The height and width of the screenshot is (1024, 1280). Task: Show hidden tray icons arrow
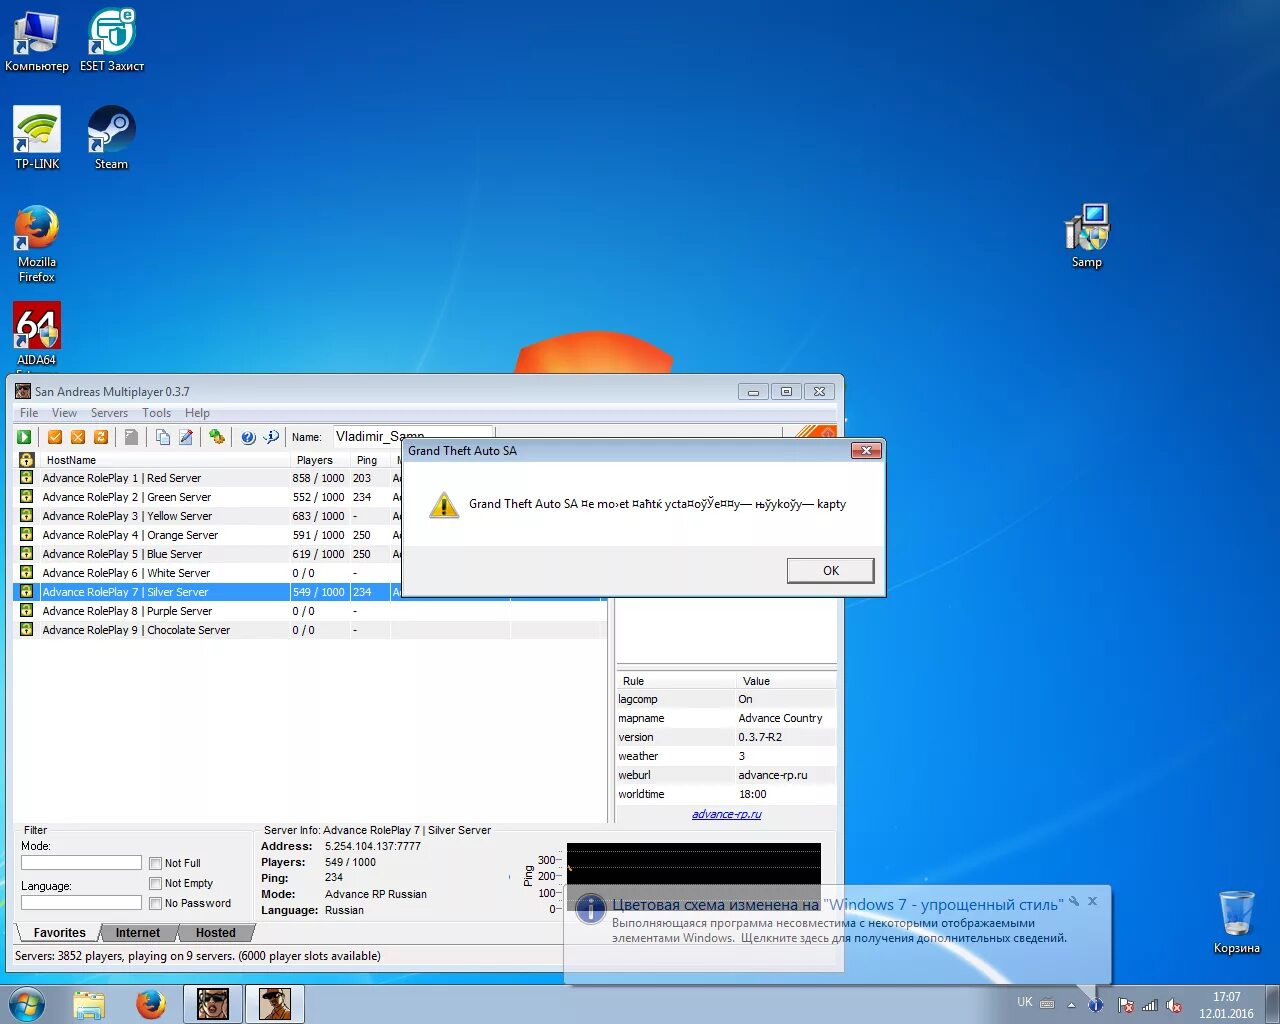click(1071, 1004)
